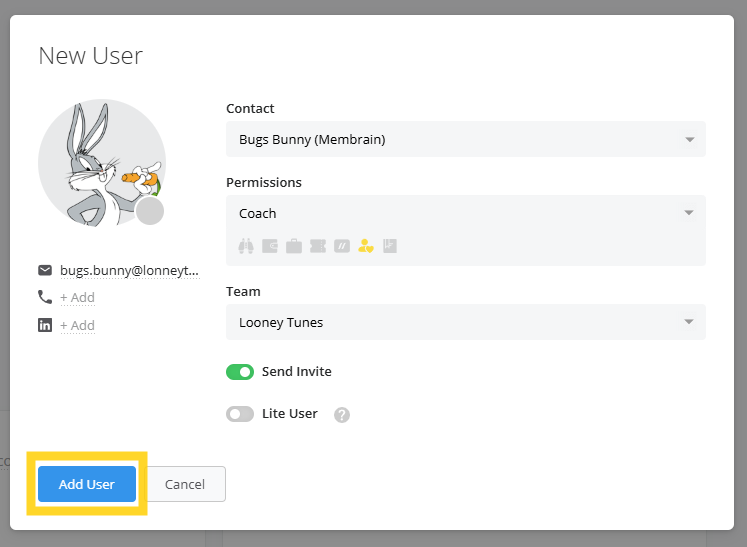
Task: Click the binoculars permission icon
Action: point(246,246)
